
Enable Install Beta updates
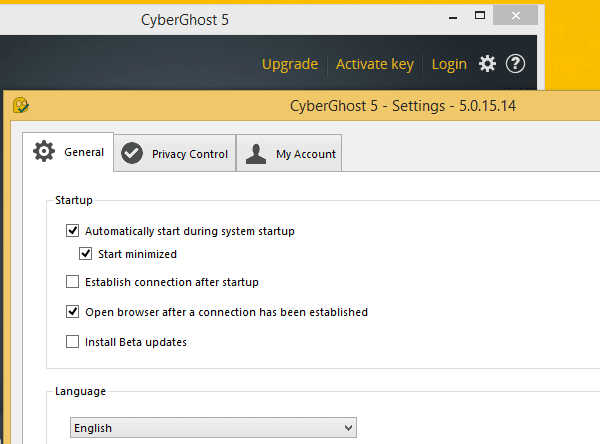pos(72,341)
